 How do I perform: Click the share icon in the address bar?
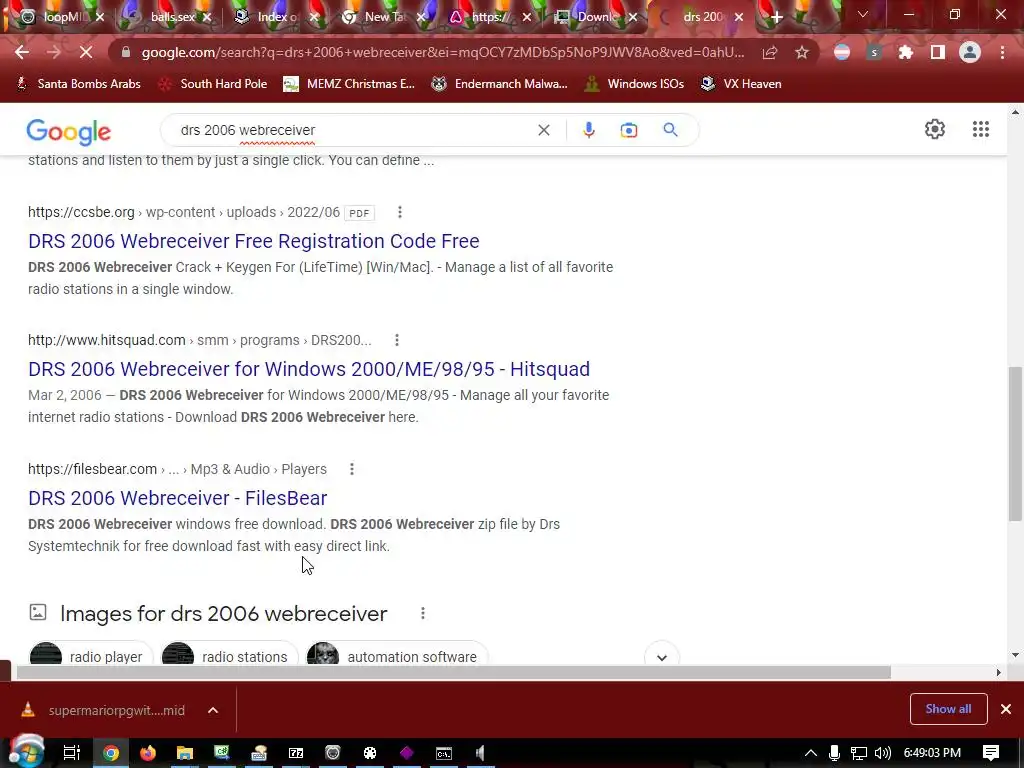point(770,52)
